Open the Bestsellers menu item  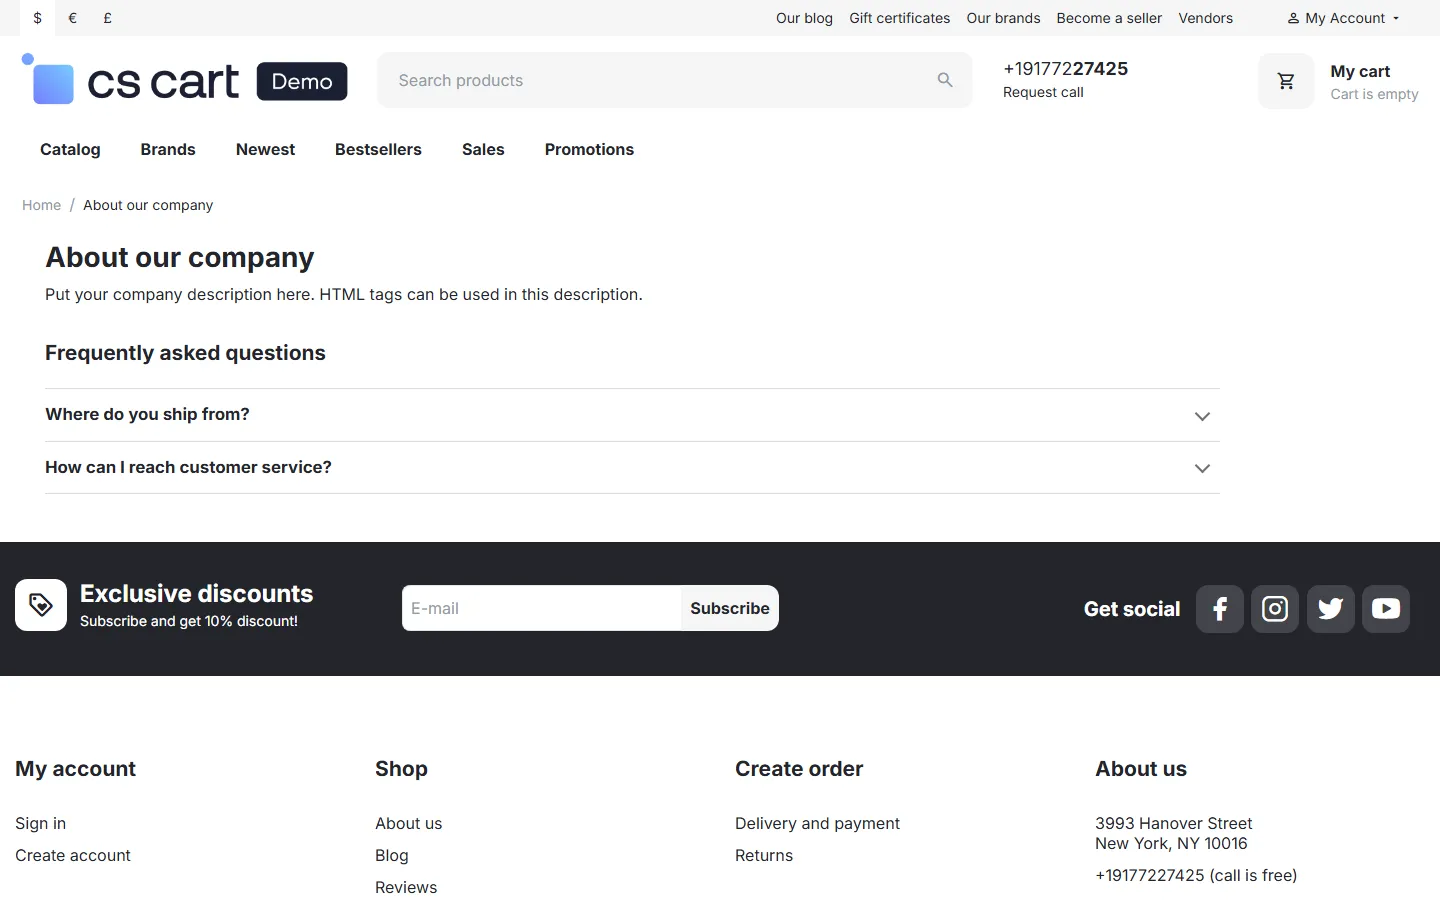pyautogui.click(x=378, y=149)
